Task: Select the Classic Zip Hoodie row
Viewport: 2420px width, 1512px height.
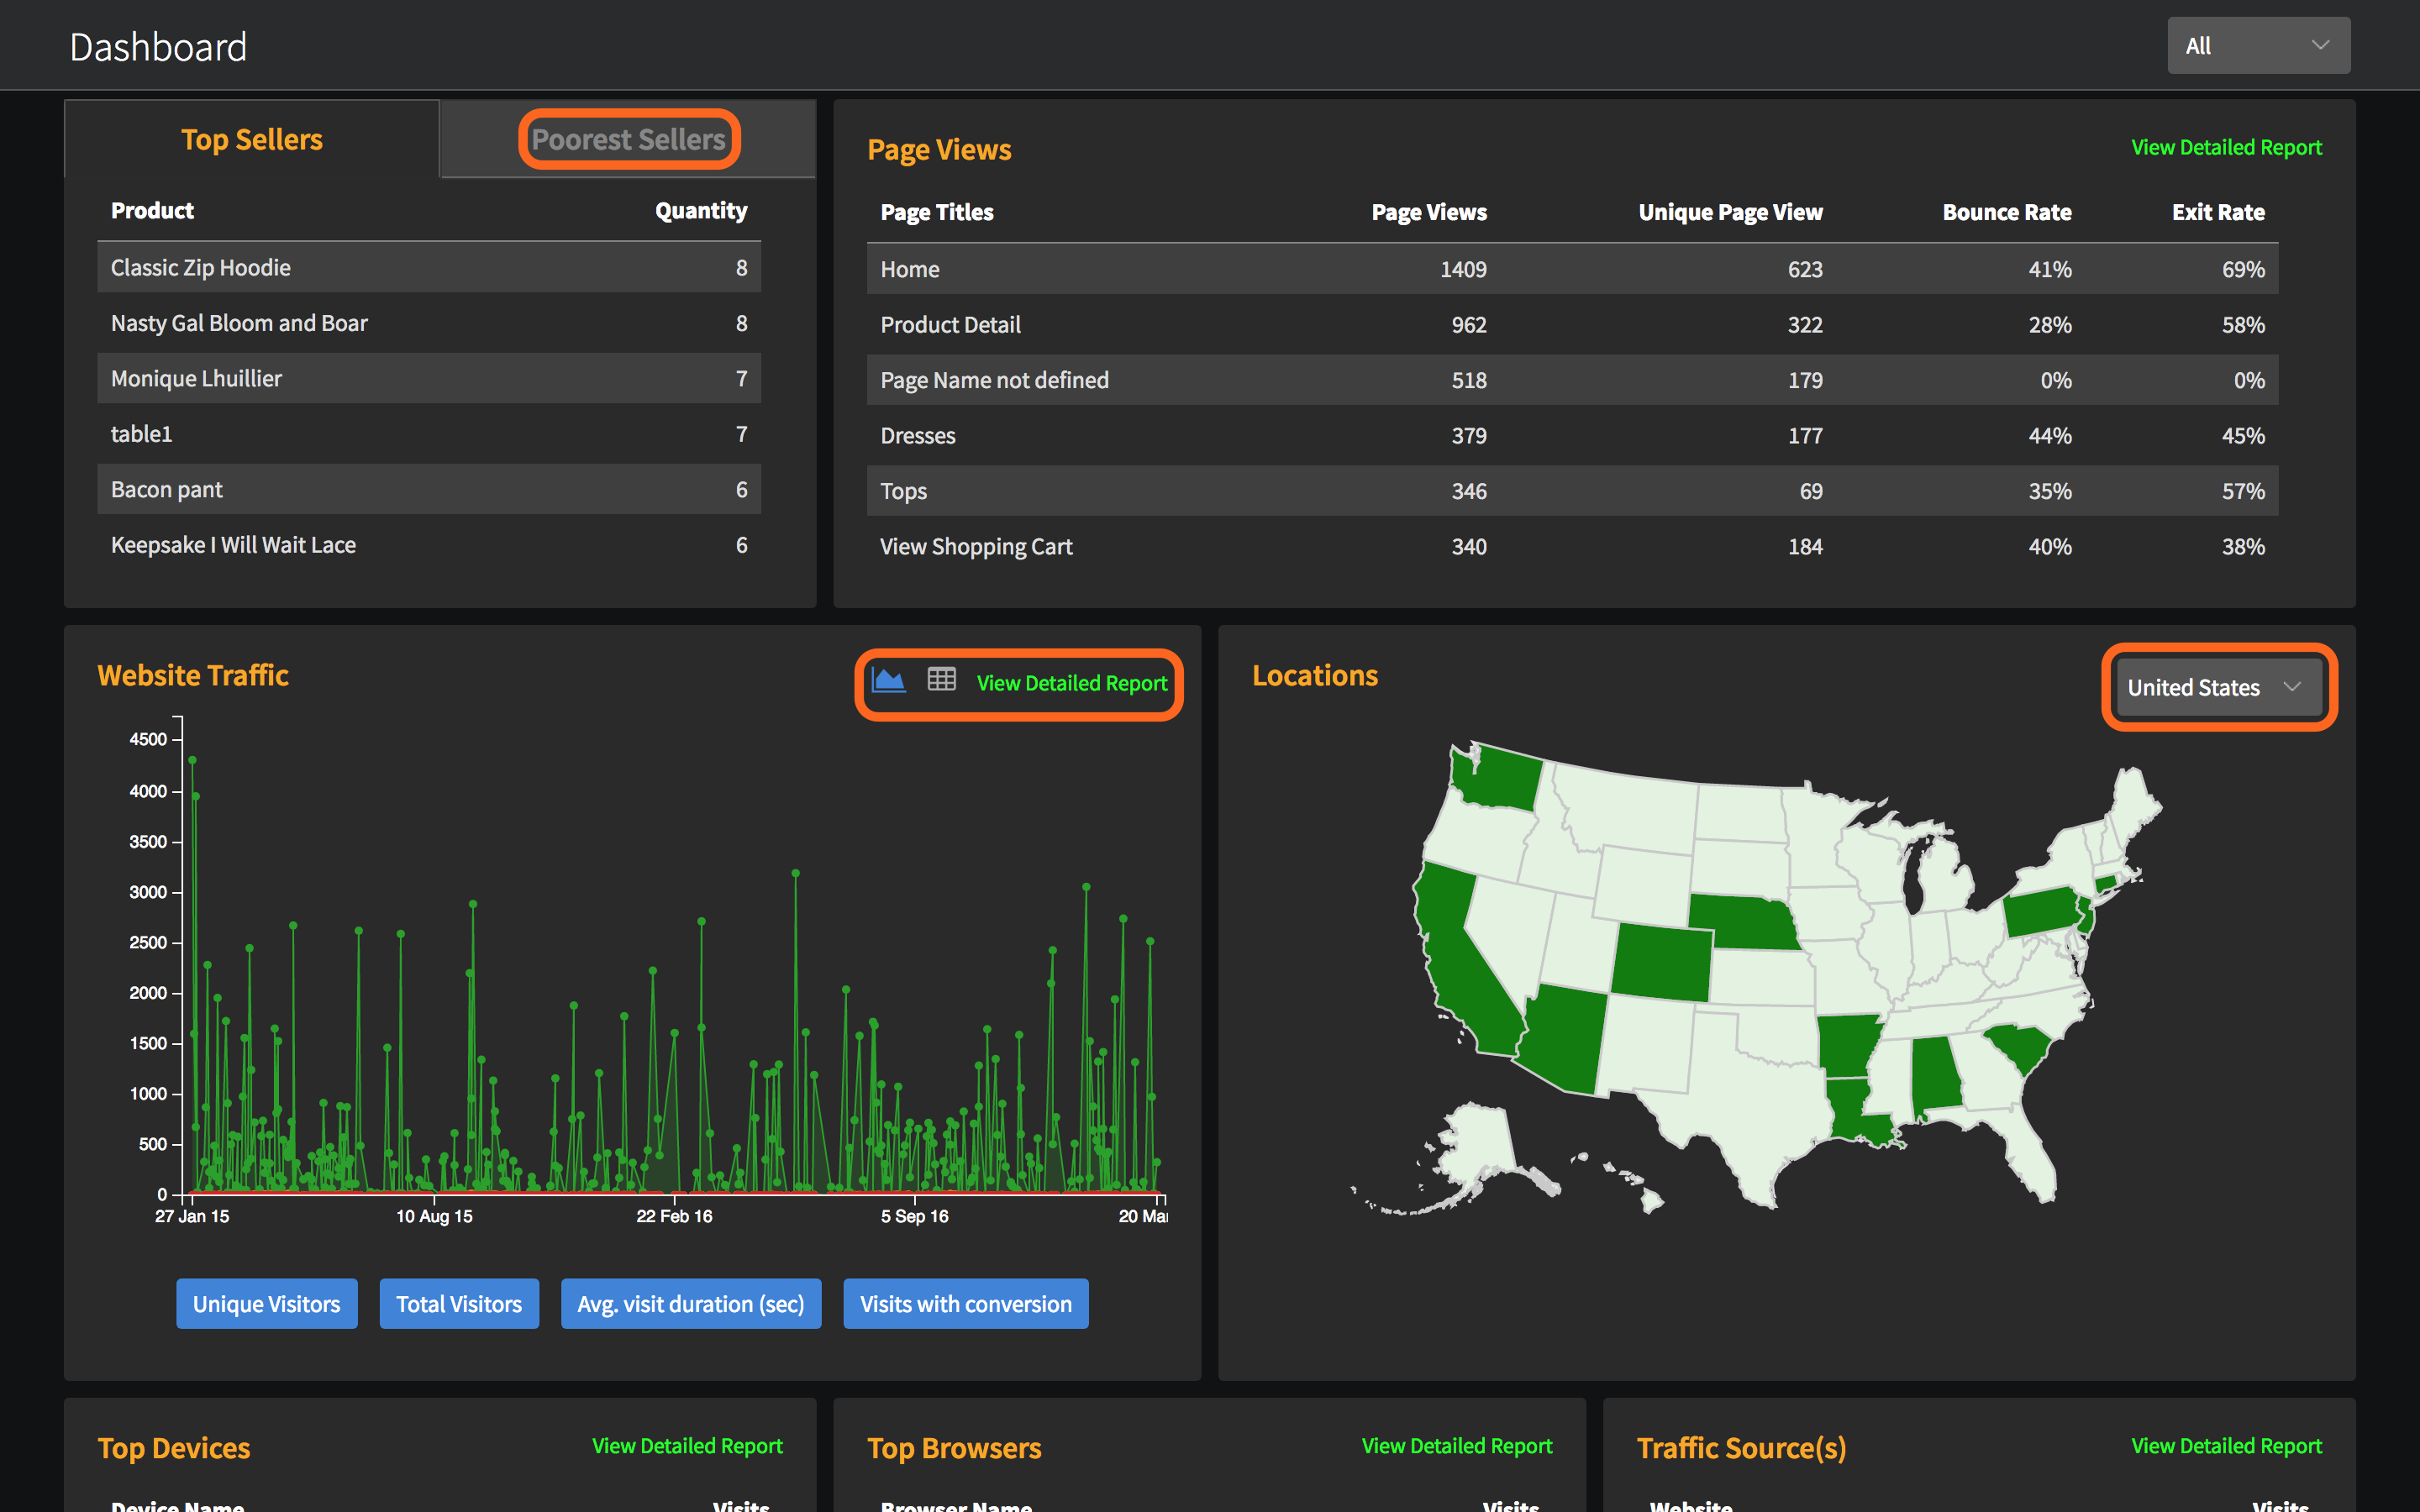Action: click(x=428, y=268)
